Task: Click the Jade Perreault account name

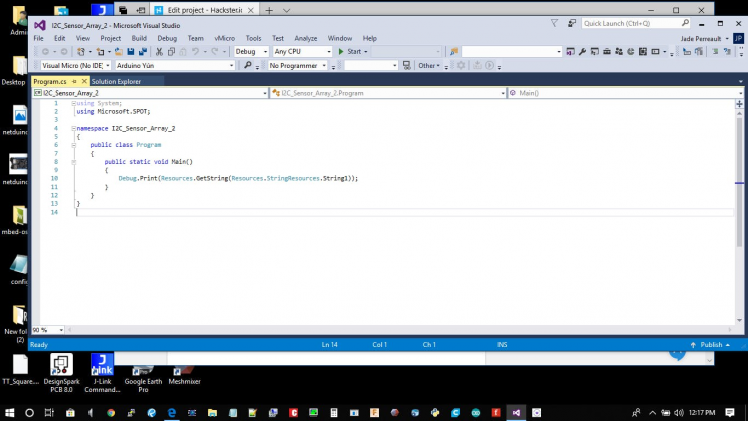Action: [x=701, y=39]
